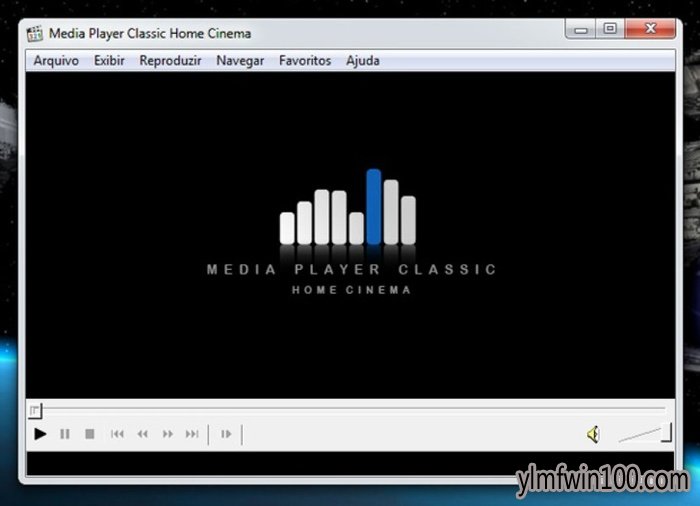The image size is (700, 506).
Task: Open the Favoritos menu
Action: 305,60
